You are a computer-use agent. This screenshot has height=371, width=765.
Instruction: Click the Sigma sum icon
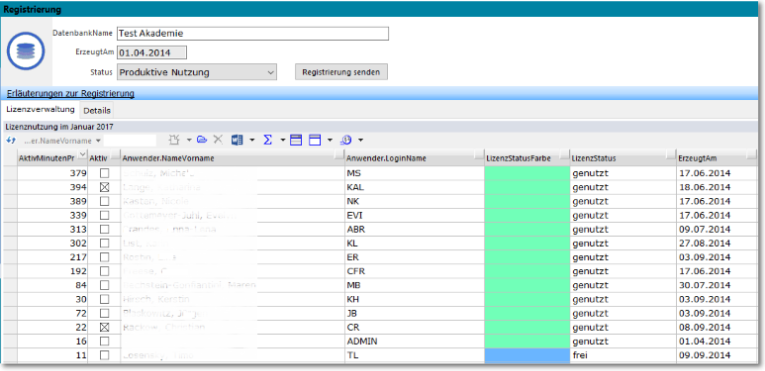pyautogui.click(x=267, y=140)
